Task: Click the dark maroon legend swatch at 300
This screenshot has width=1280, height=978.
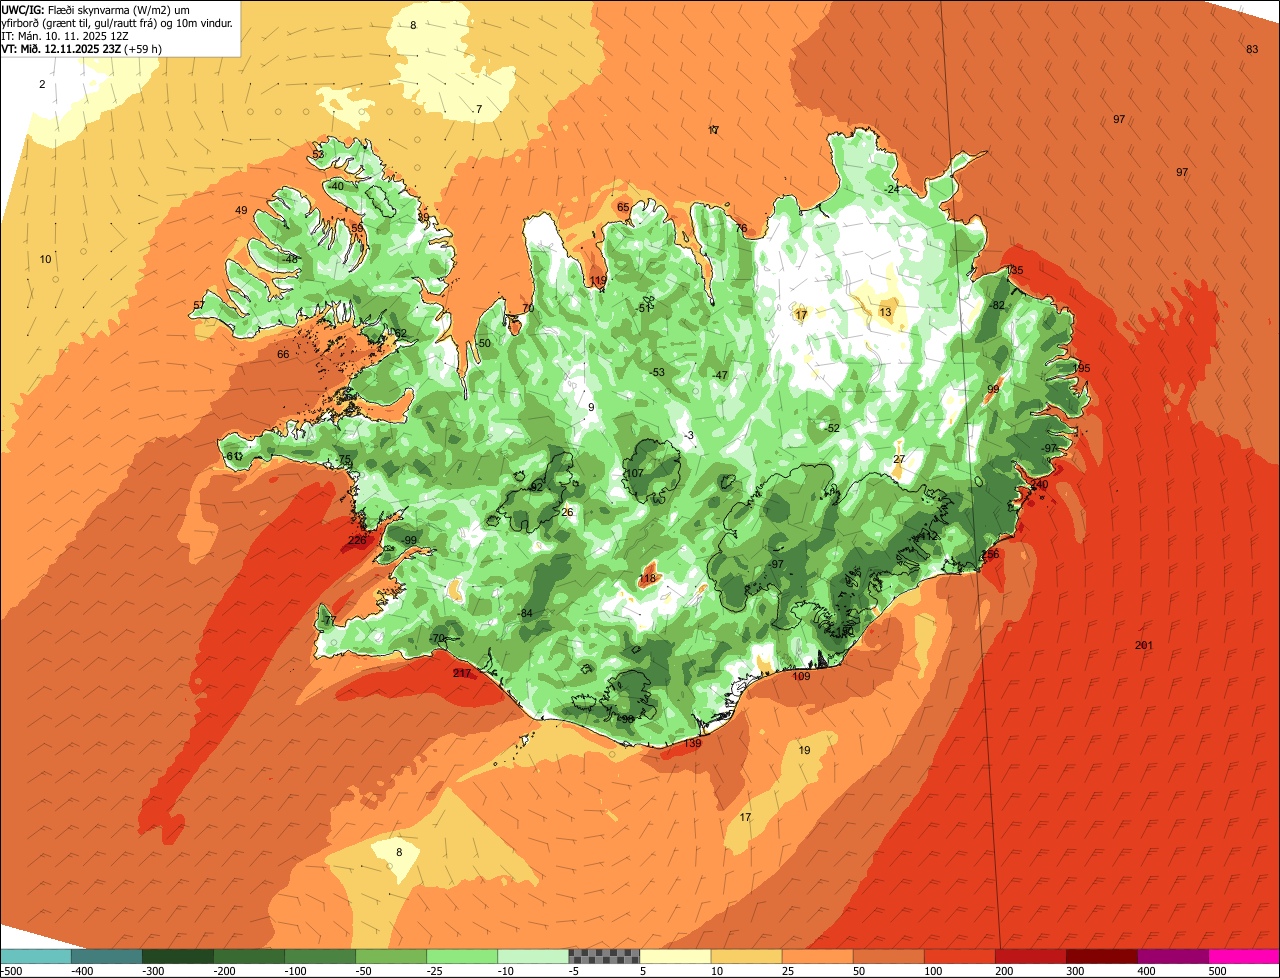Action: tap(1102, 956)
